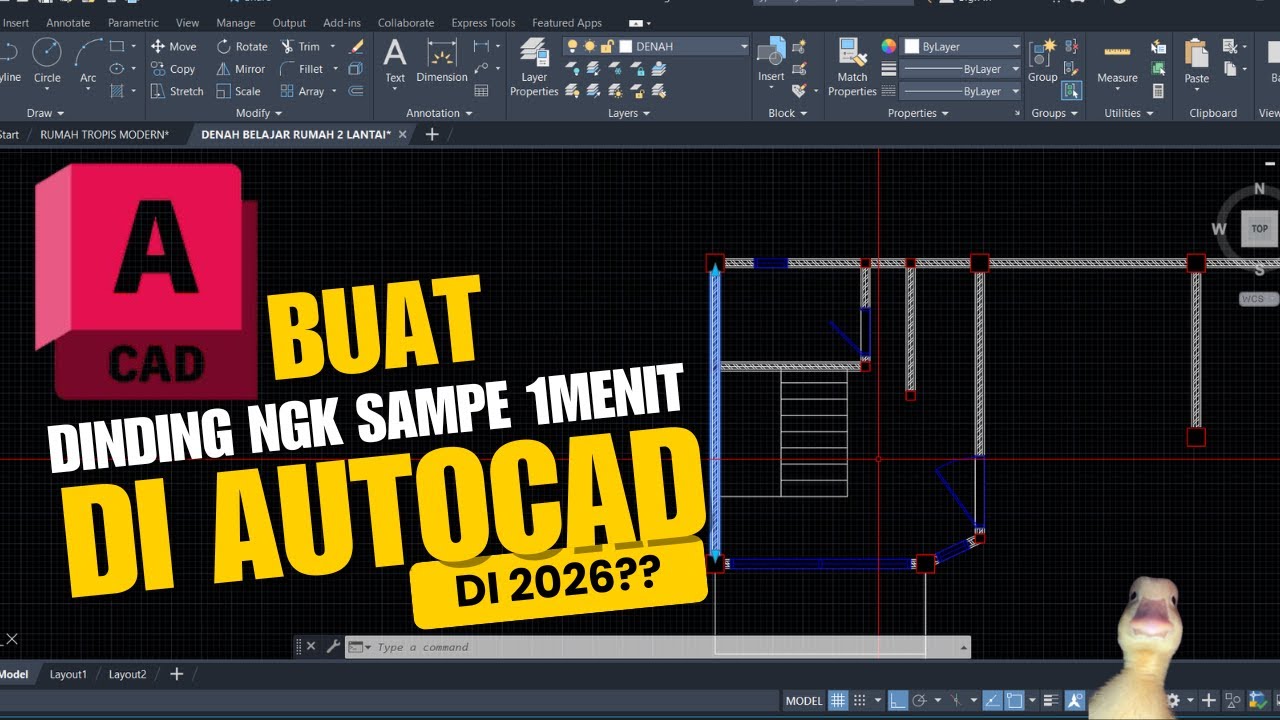Select the Erase tool icon
This screenshot has height=720, width=1280.
[356, 46]
